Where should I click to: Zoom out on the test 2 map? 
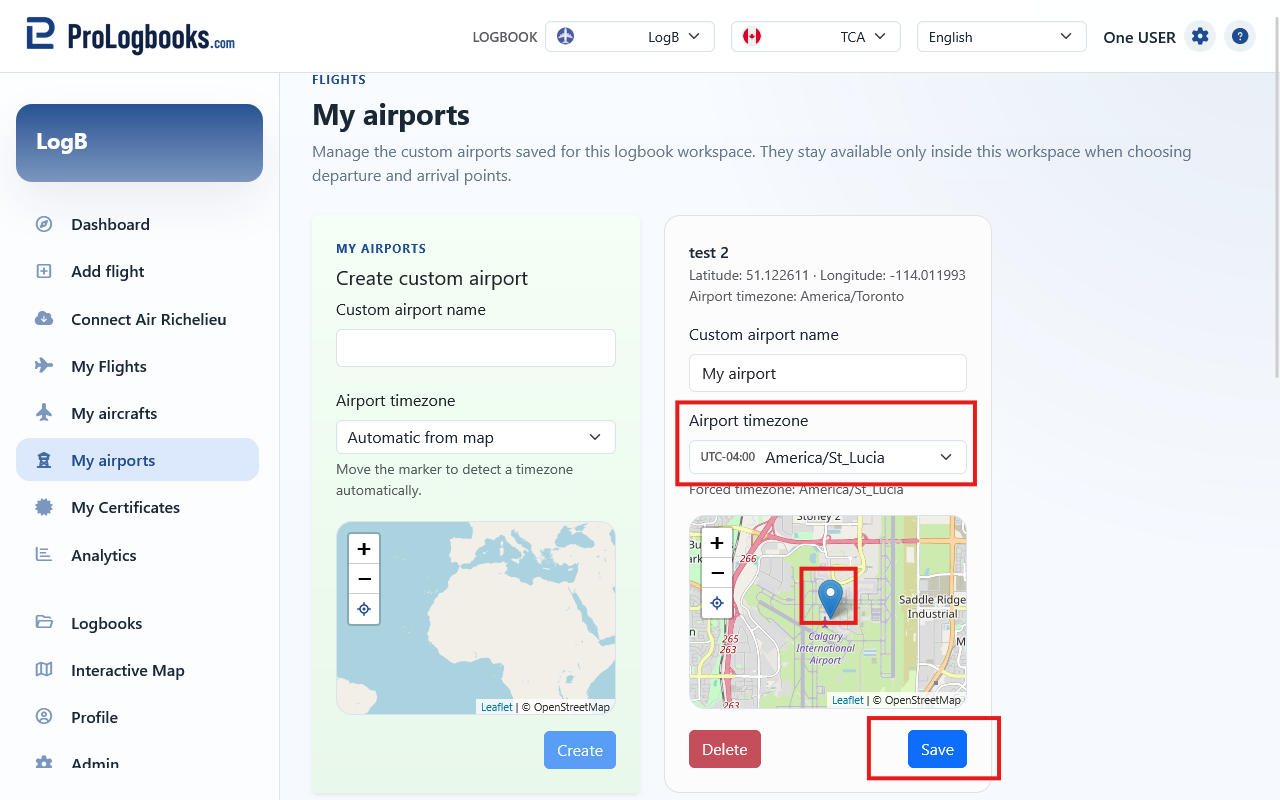pos(717,573)
